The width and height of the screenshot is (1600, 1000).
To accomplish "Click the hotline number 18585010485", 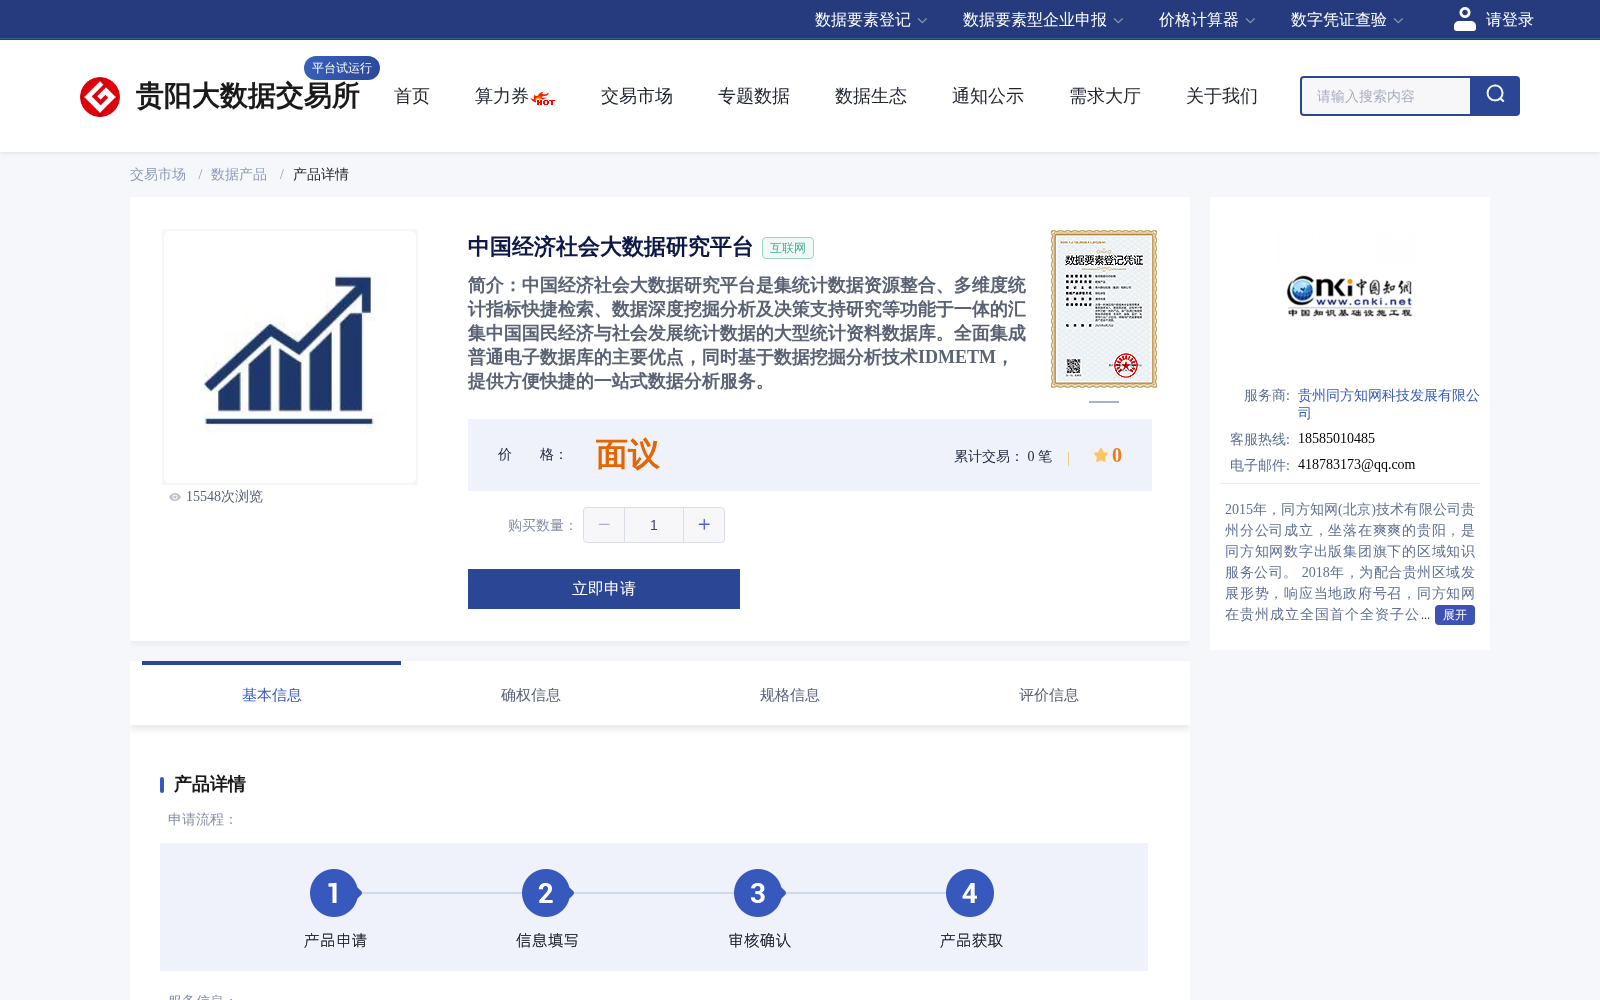I will tap(1336, 439).
